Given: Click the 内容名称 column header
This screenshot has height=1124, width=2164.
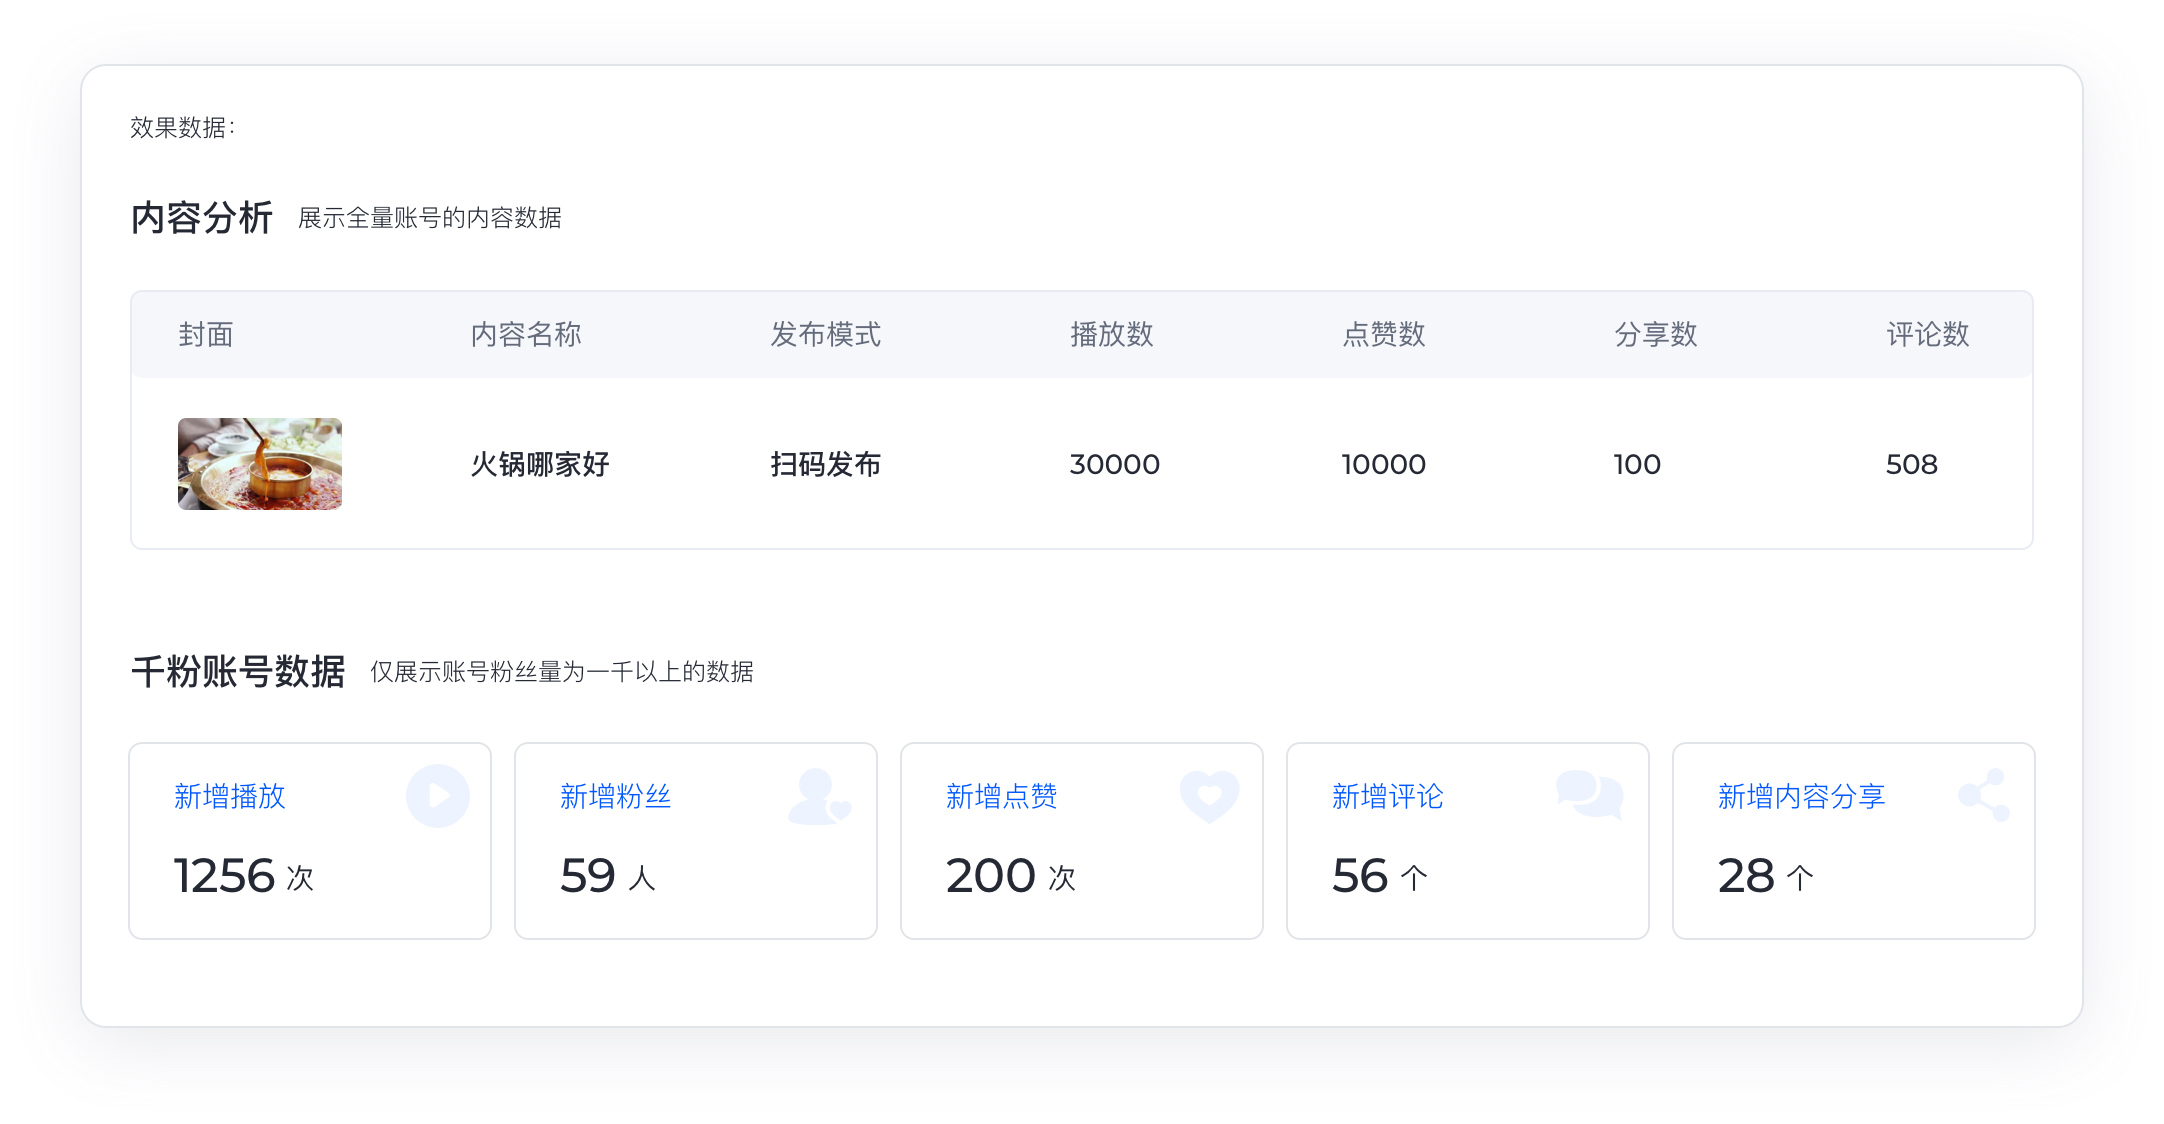Looking at the screenshot, I should tap(526, 334).
